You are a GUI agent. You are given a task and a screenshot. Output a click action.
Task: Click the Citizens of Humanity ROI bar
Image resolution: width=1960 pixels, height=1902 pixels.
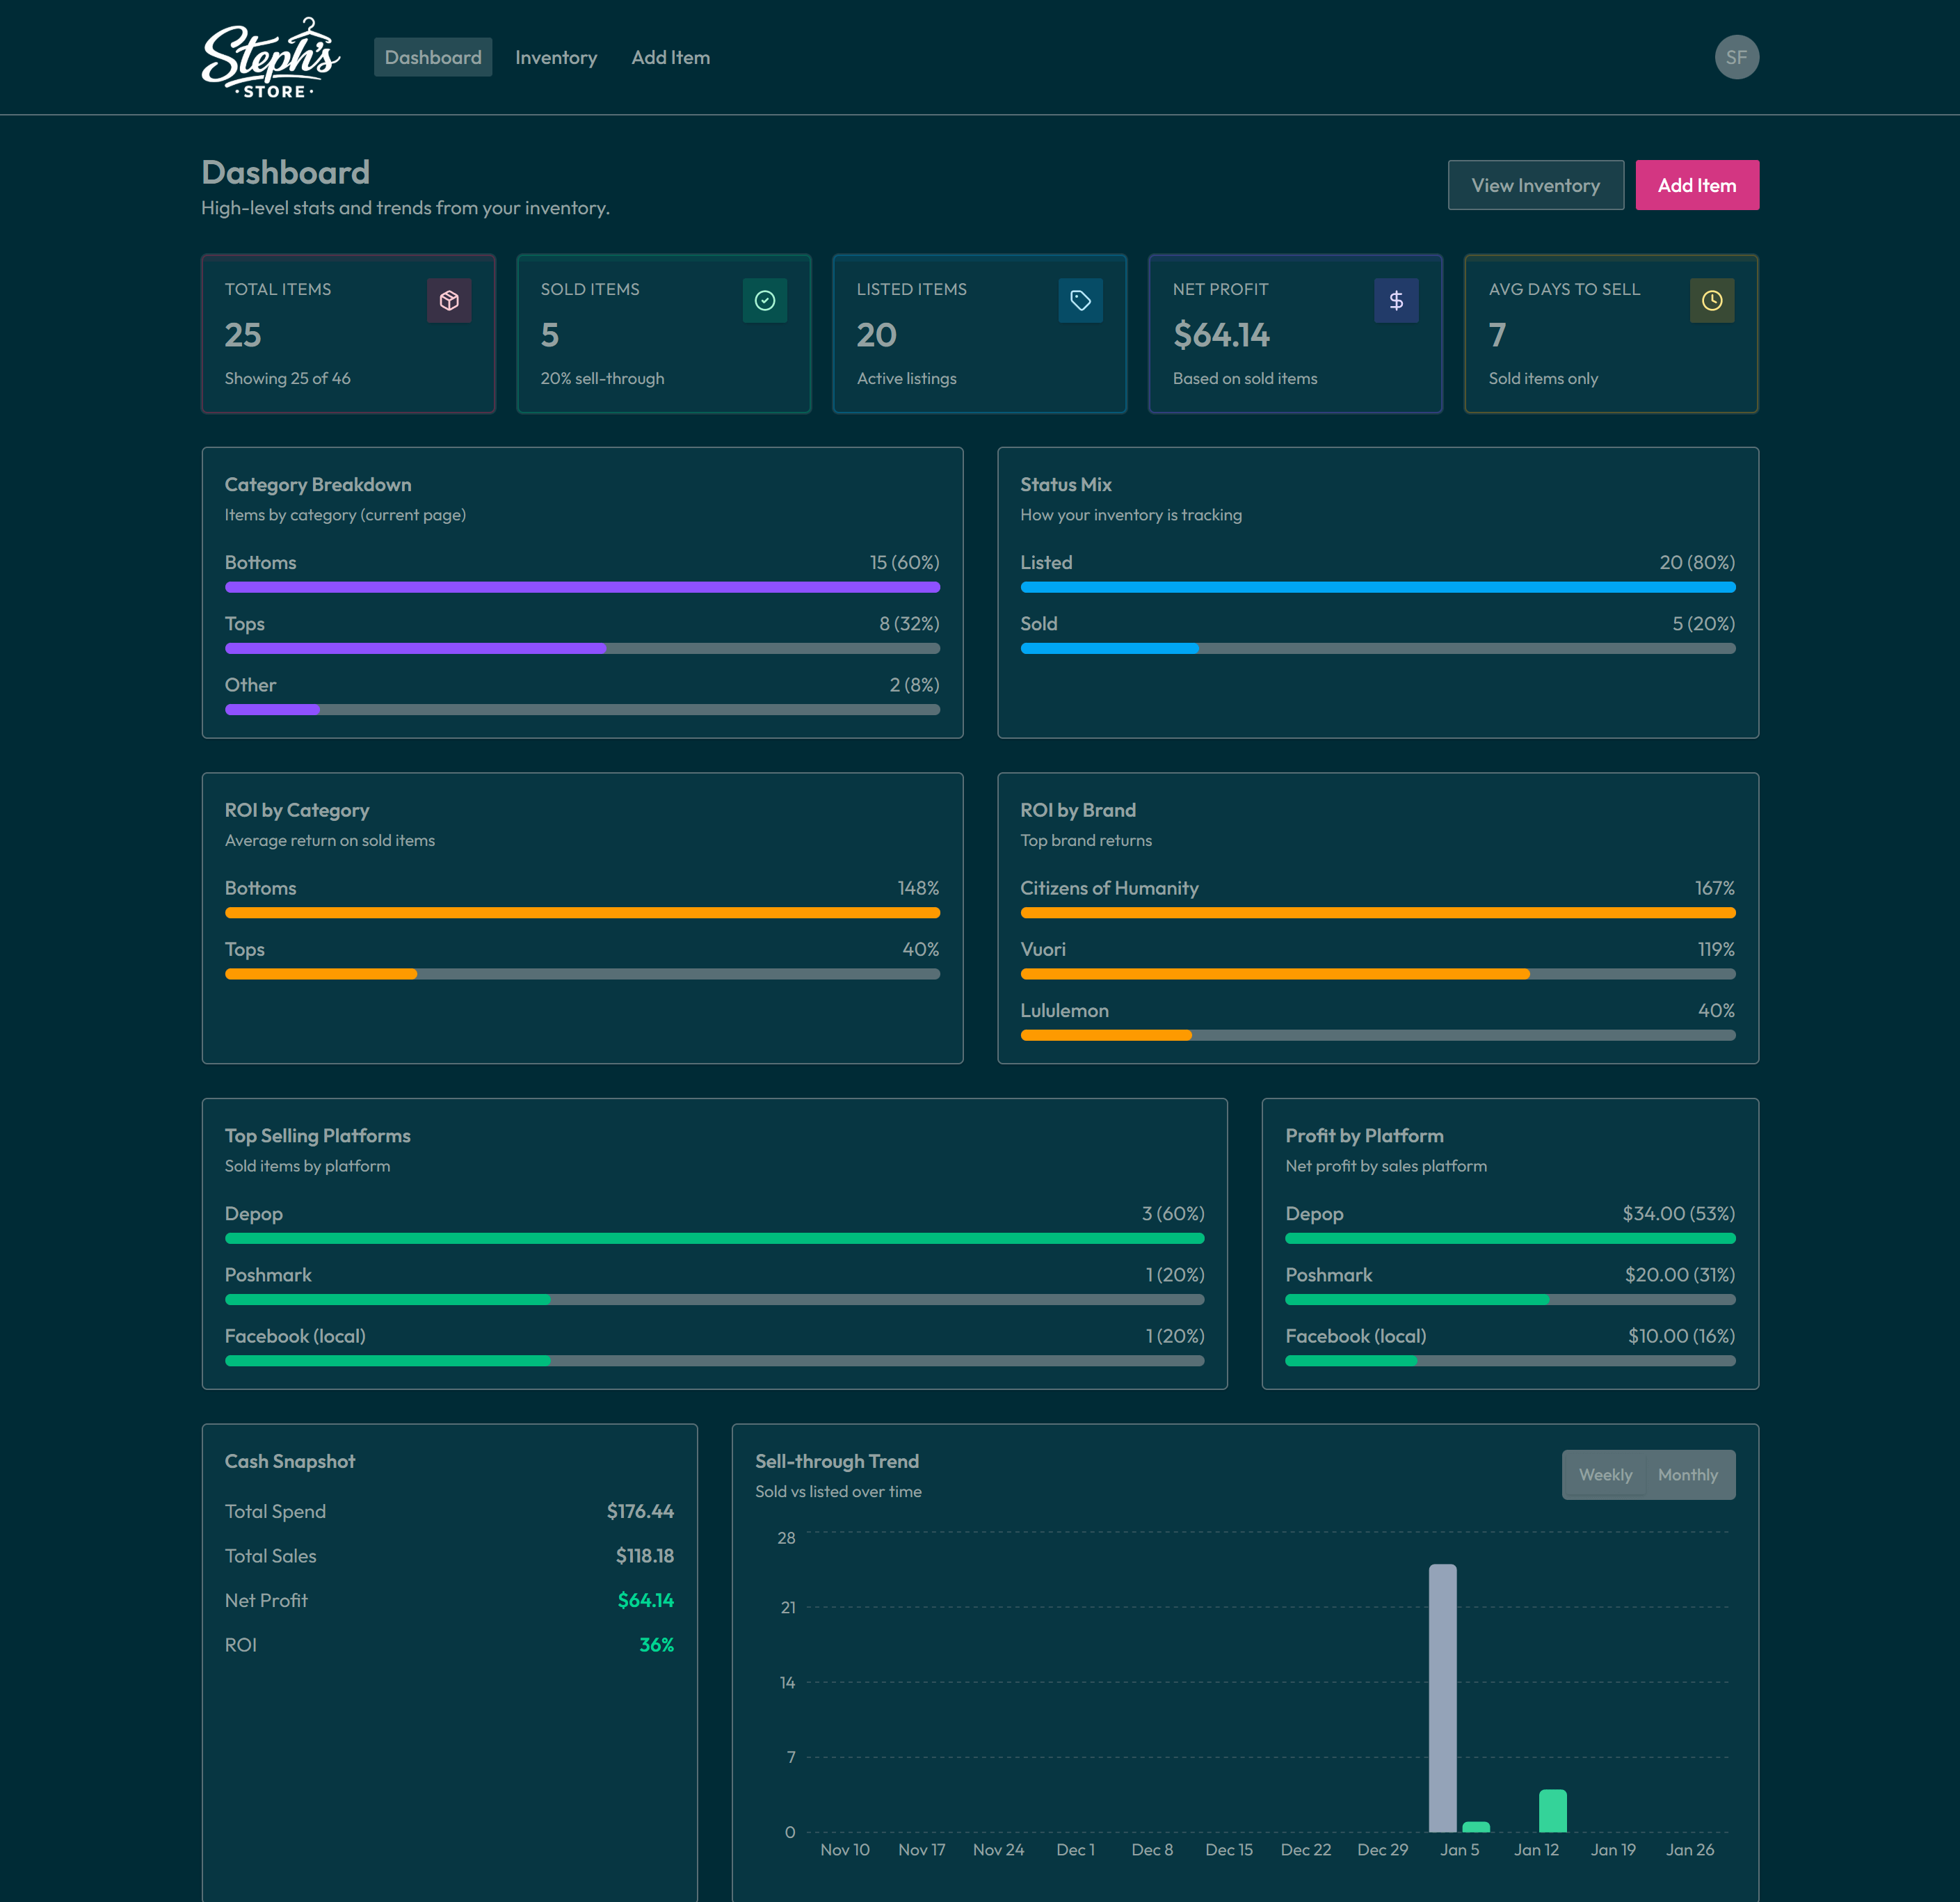pyautogui.click(x=1377, y=913)
